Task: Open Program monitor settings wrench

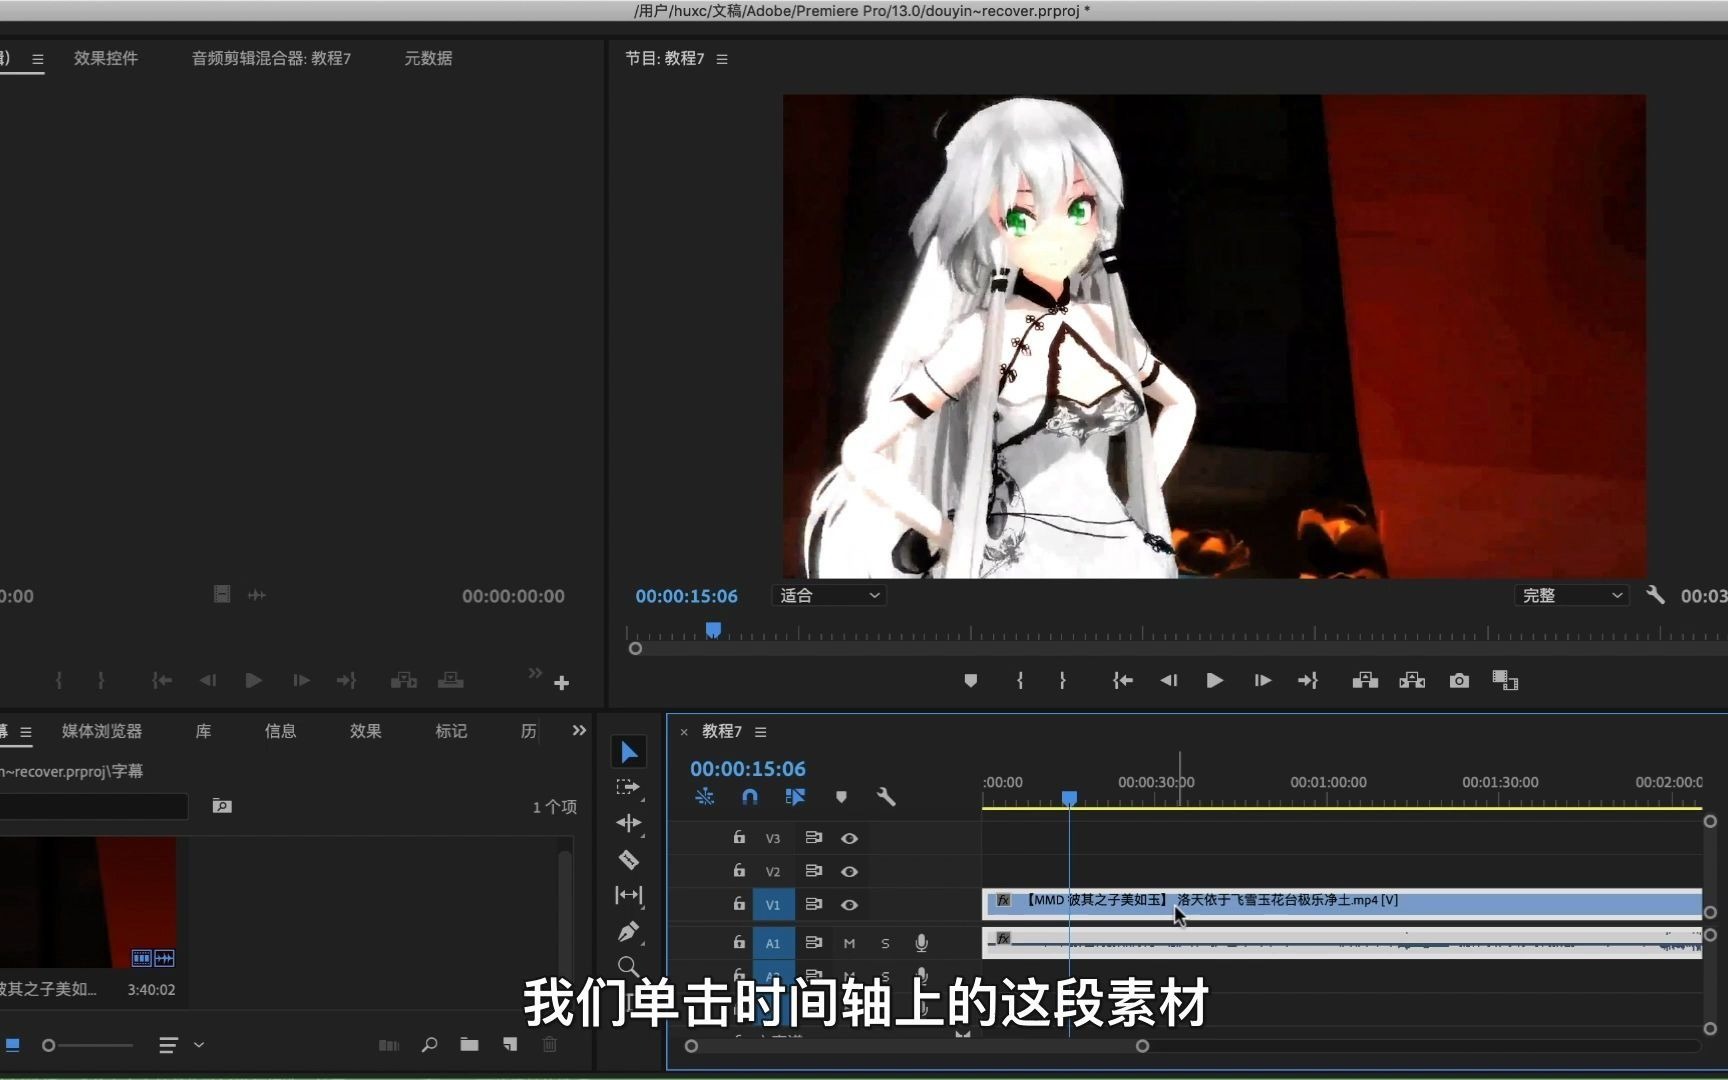Action: (x=1655, y=595)
